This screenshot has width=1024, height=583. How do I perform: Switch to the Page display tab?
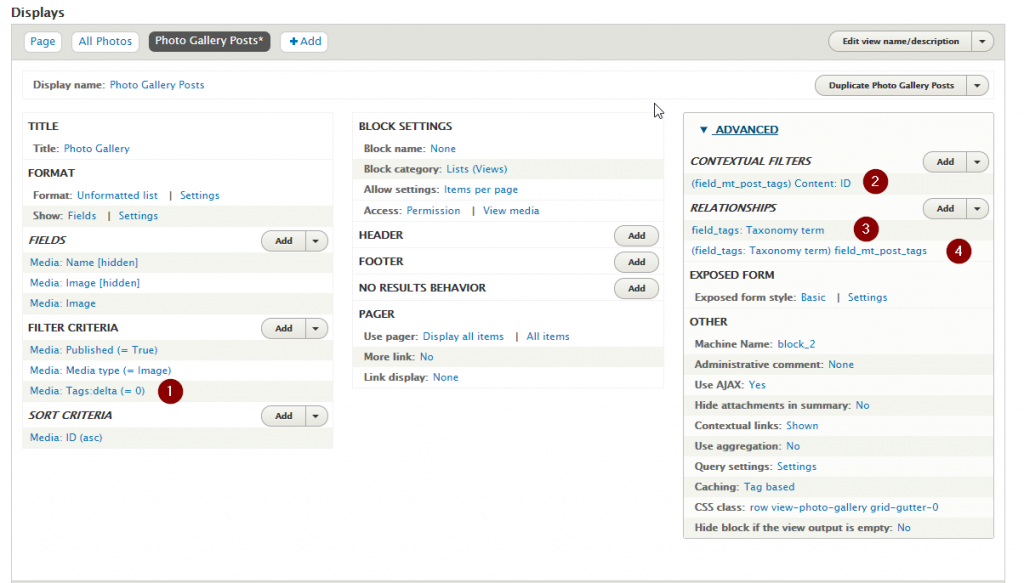point(43,41)
